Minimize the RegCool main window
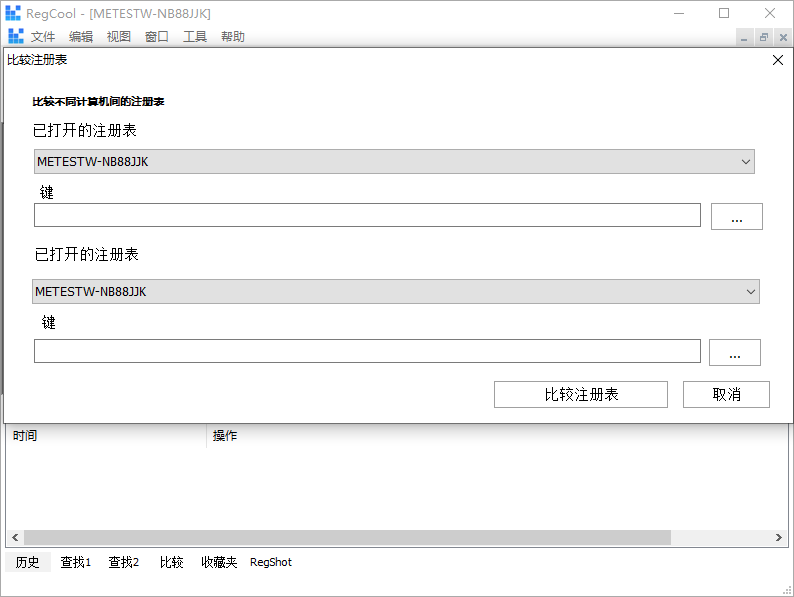 click(679, 13)
